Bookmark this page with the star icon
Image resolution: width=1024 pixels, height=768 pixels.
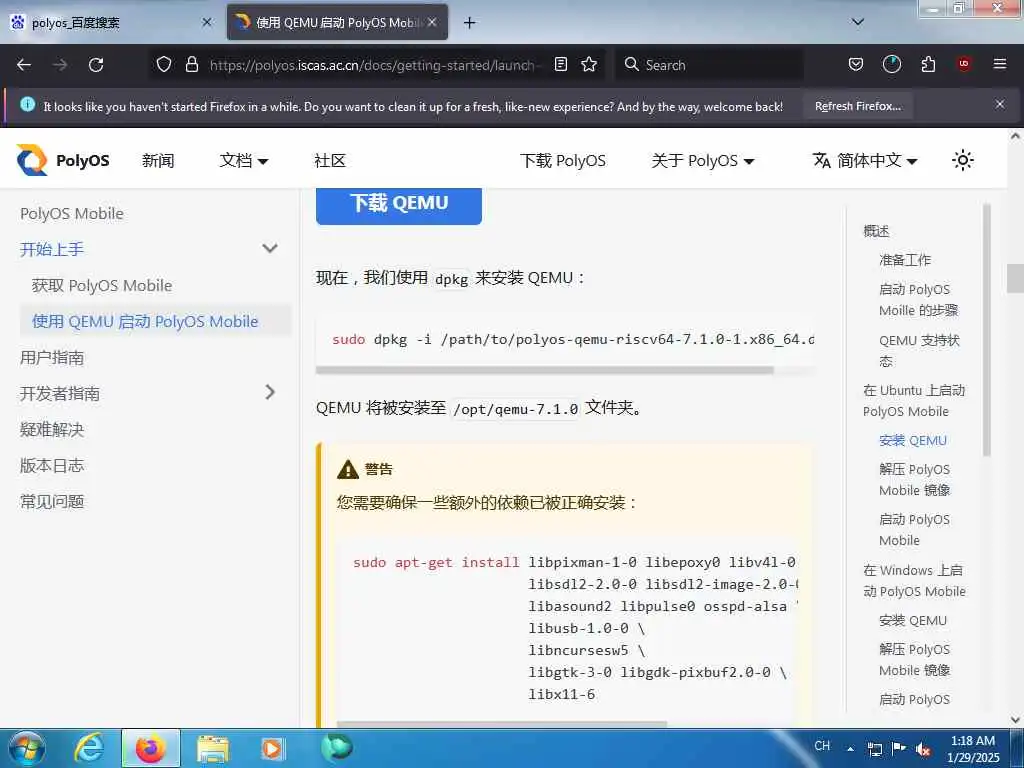[589, 64]
